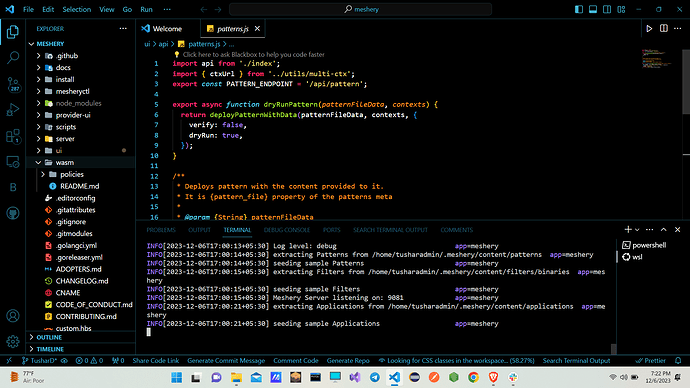Viewport: 690px width, 388px height.
Task: Expand the .github folder
Action: [x=38, y=56]
